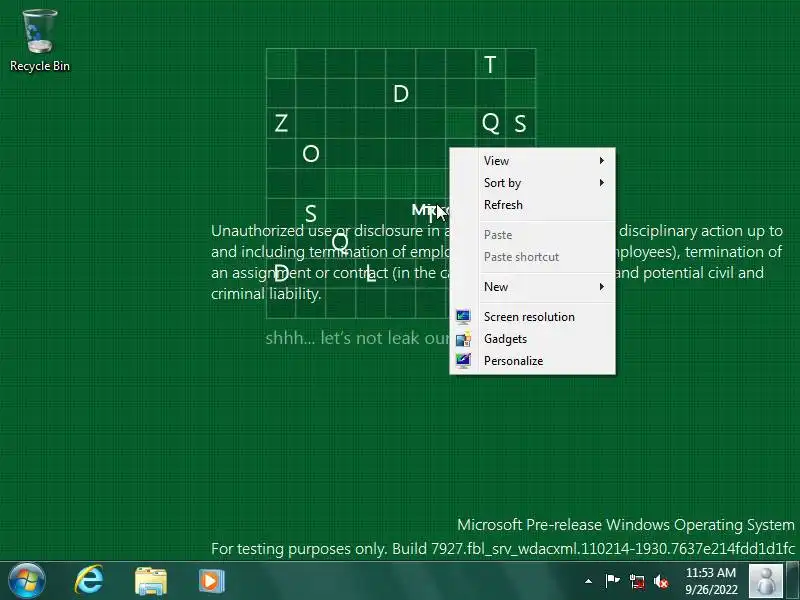Open the Sort by submenu

(x=533, y=183)
